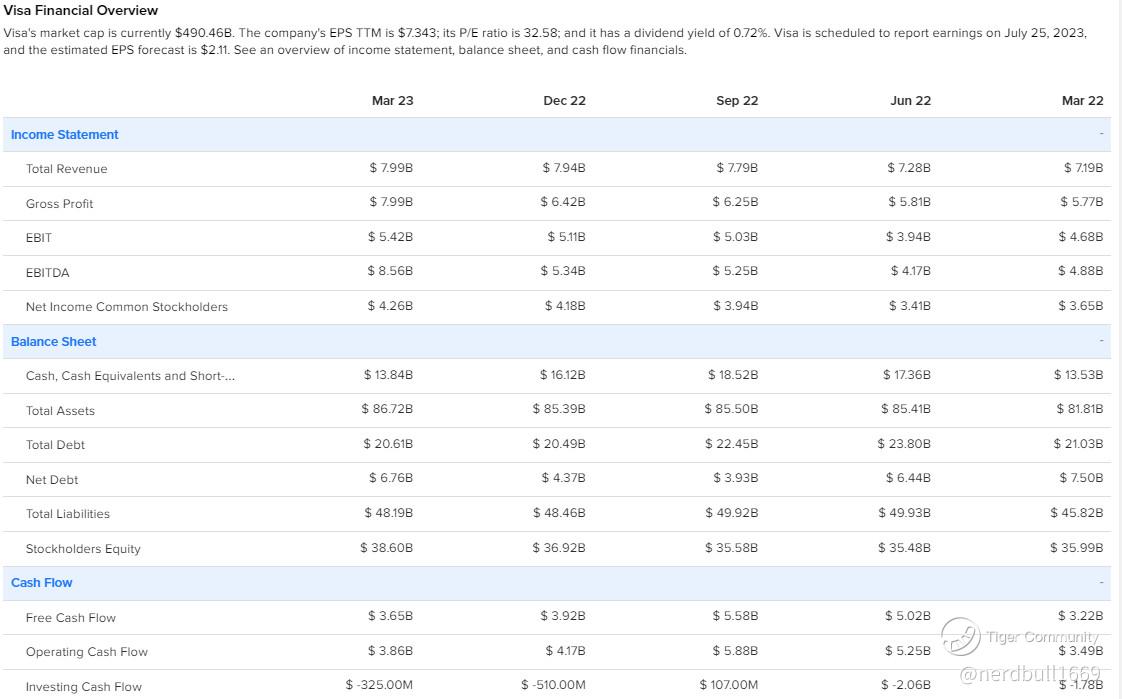1122x699 pixels.
Task: Click the Stockholders Equity row label
Action: (83, 549)
